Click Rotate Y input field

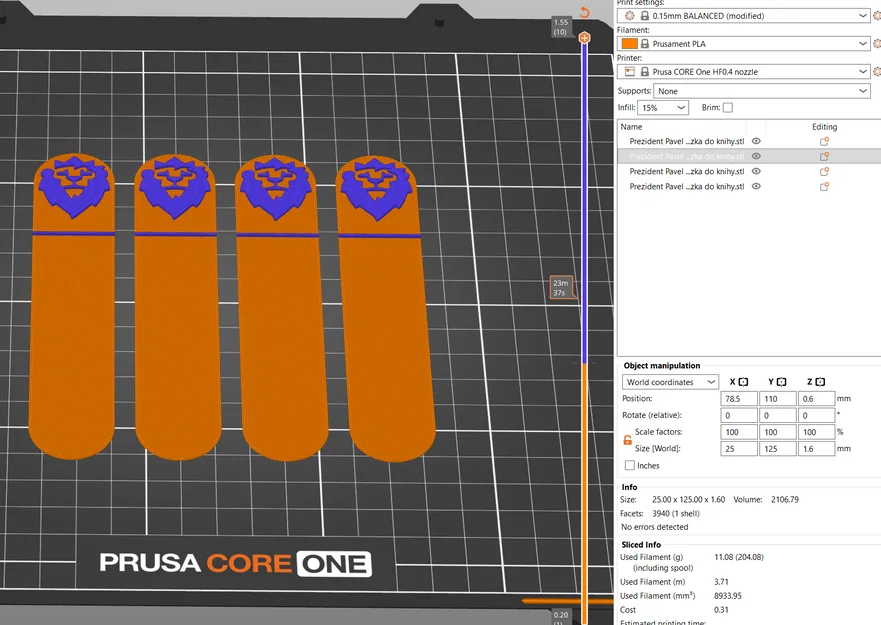(778, 415)
